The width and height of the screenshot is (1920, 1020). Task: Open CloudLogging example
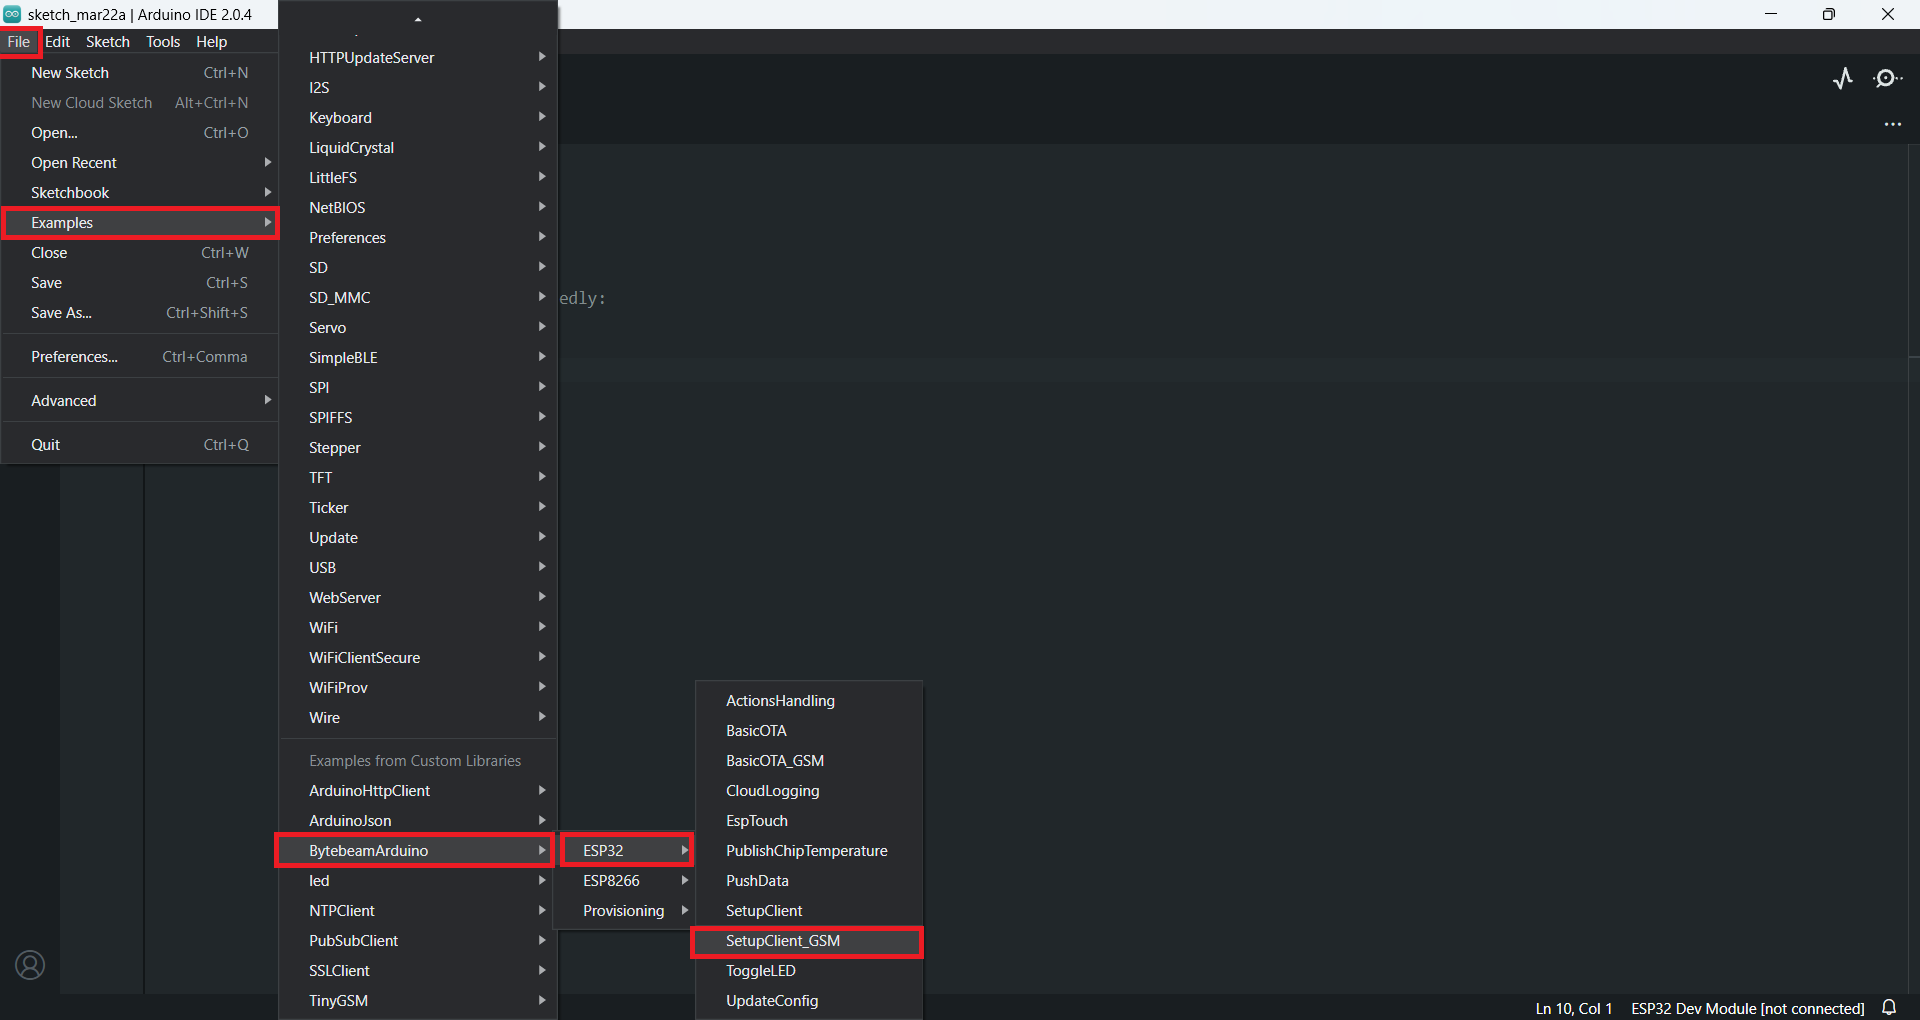pyautogui.click(x=809, y=791)
